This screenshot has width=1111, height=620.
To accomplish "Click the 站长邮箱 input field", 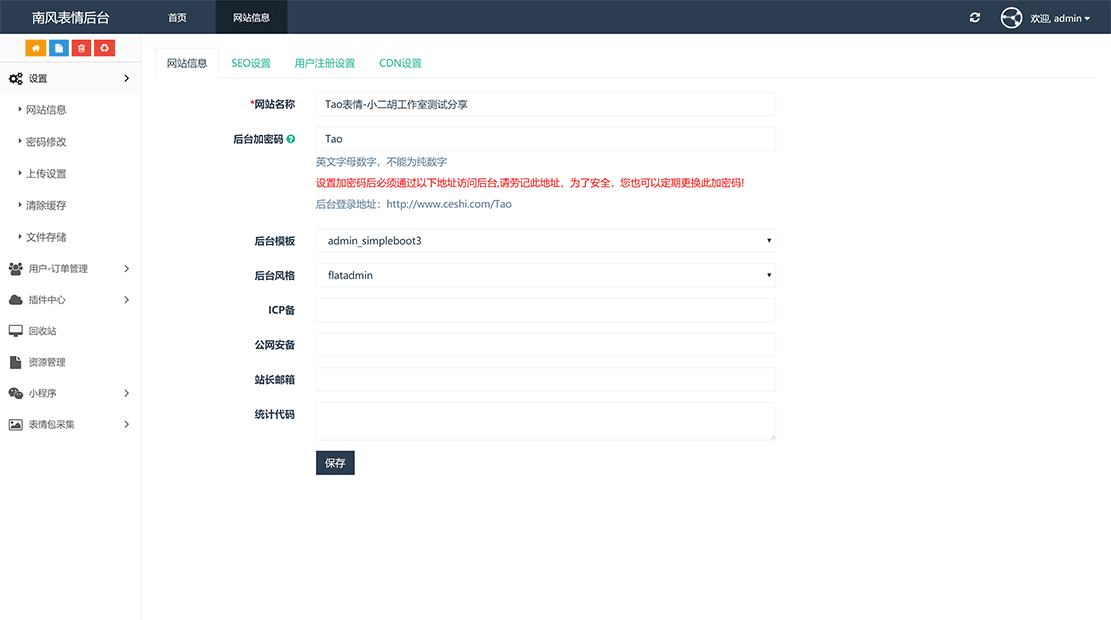I will point(545,379).
